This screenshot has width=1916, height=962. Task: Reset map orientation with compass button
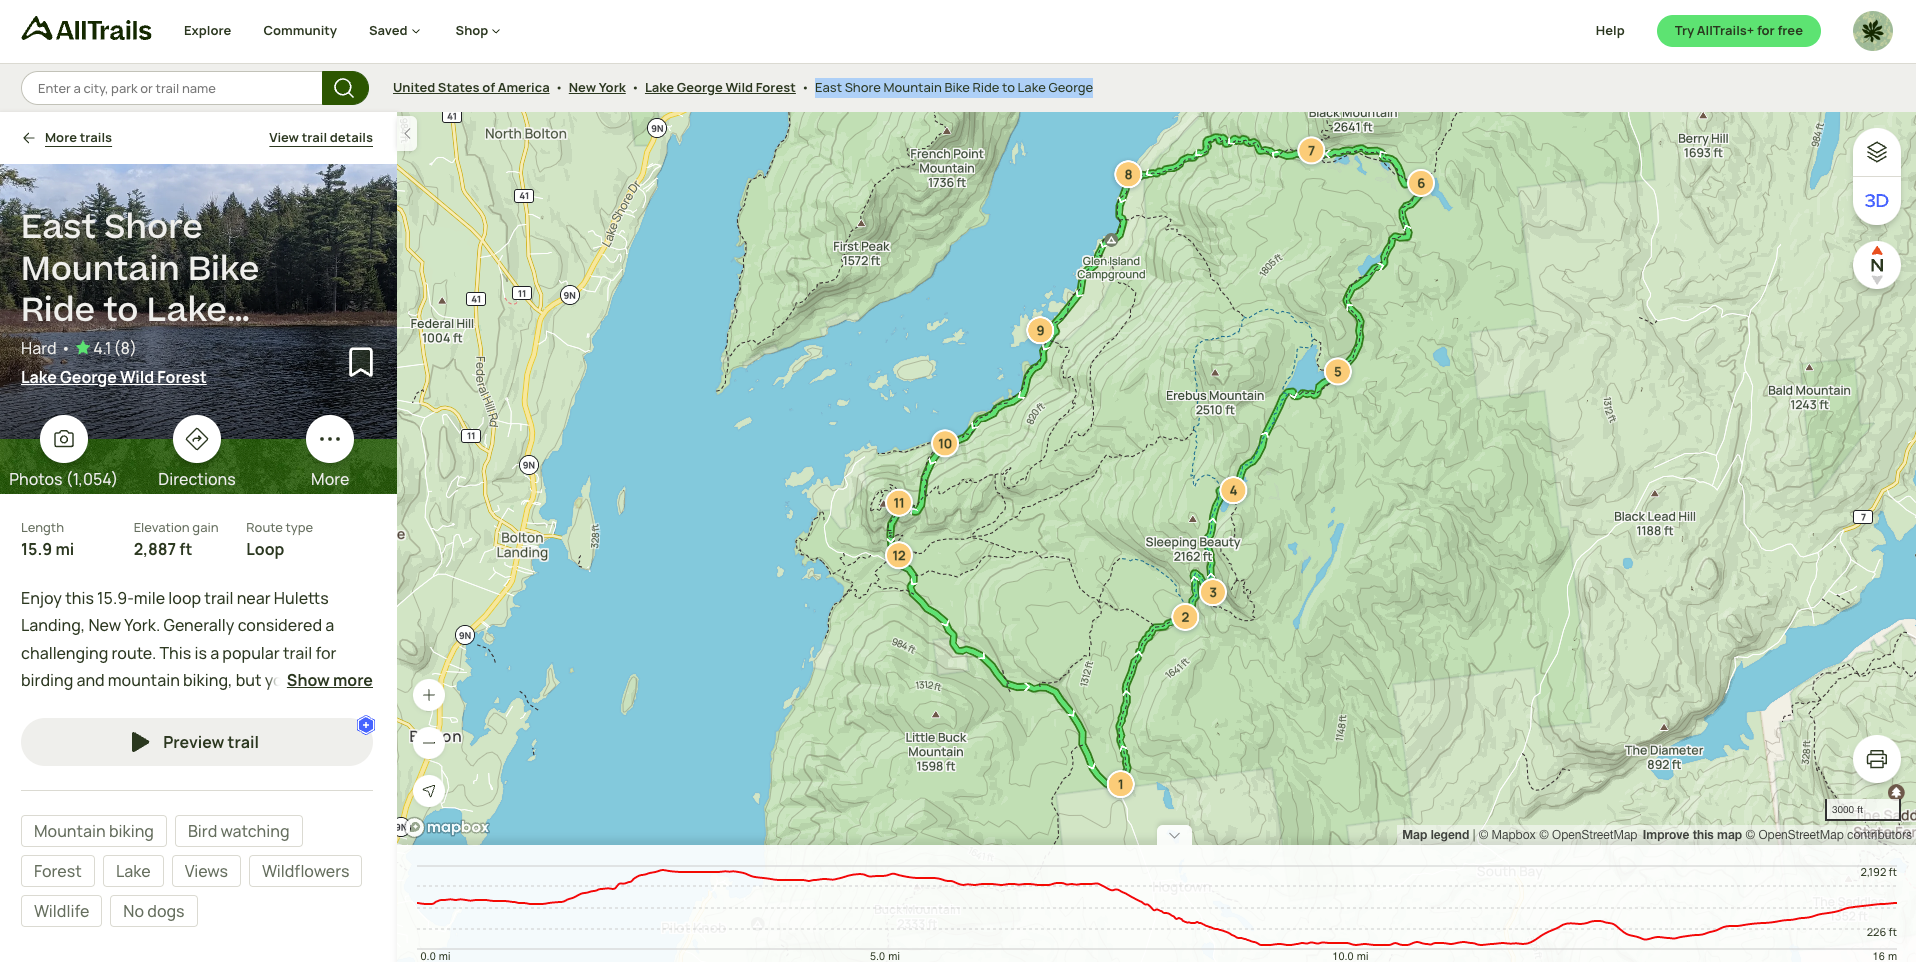coord(1876,265)
